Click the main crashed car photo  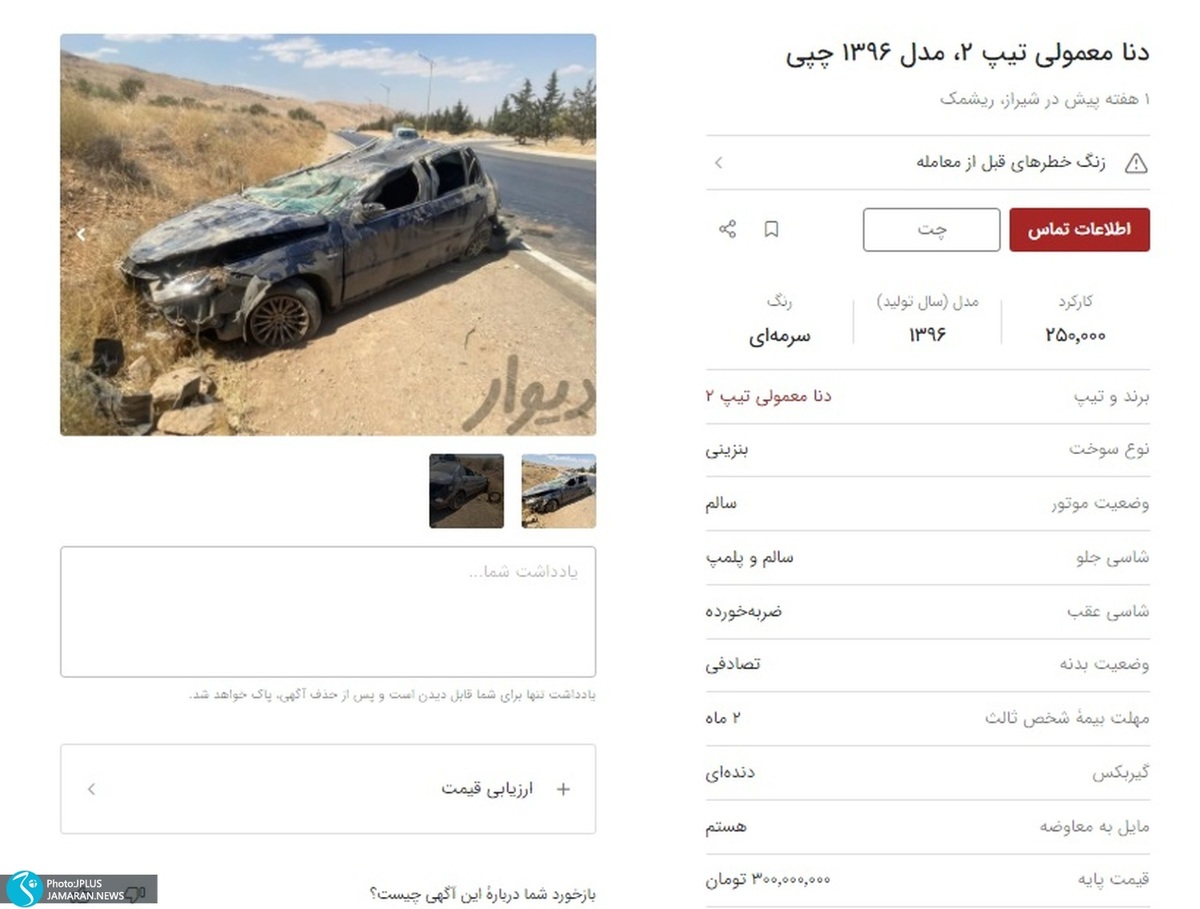pyautogui.click(x=328, y=234)
